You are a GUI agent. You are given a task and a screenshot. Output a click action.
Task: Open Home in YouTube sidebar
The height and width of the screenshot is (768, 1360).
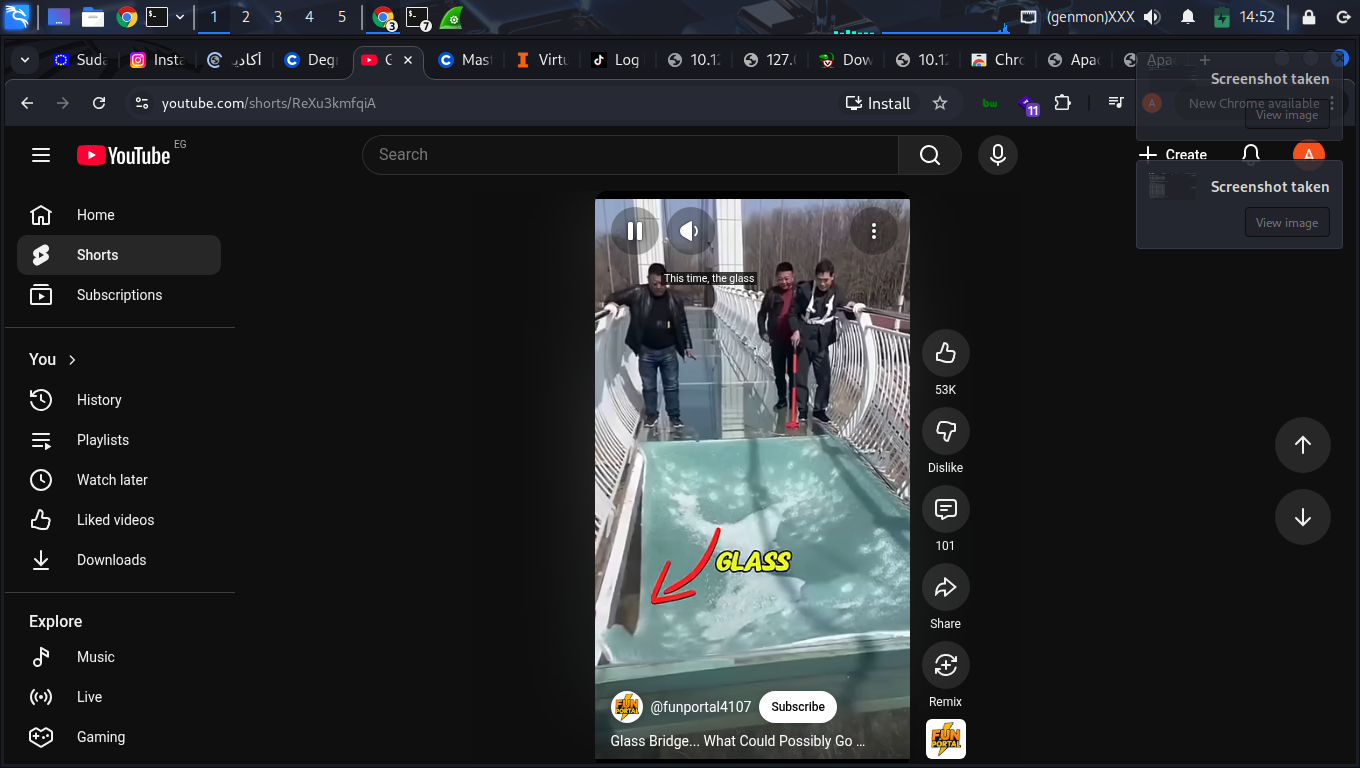[119, 215]
